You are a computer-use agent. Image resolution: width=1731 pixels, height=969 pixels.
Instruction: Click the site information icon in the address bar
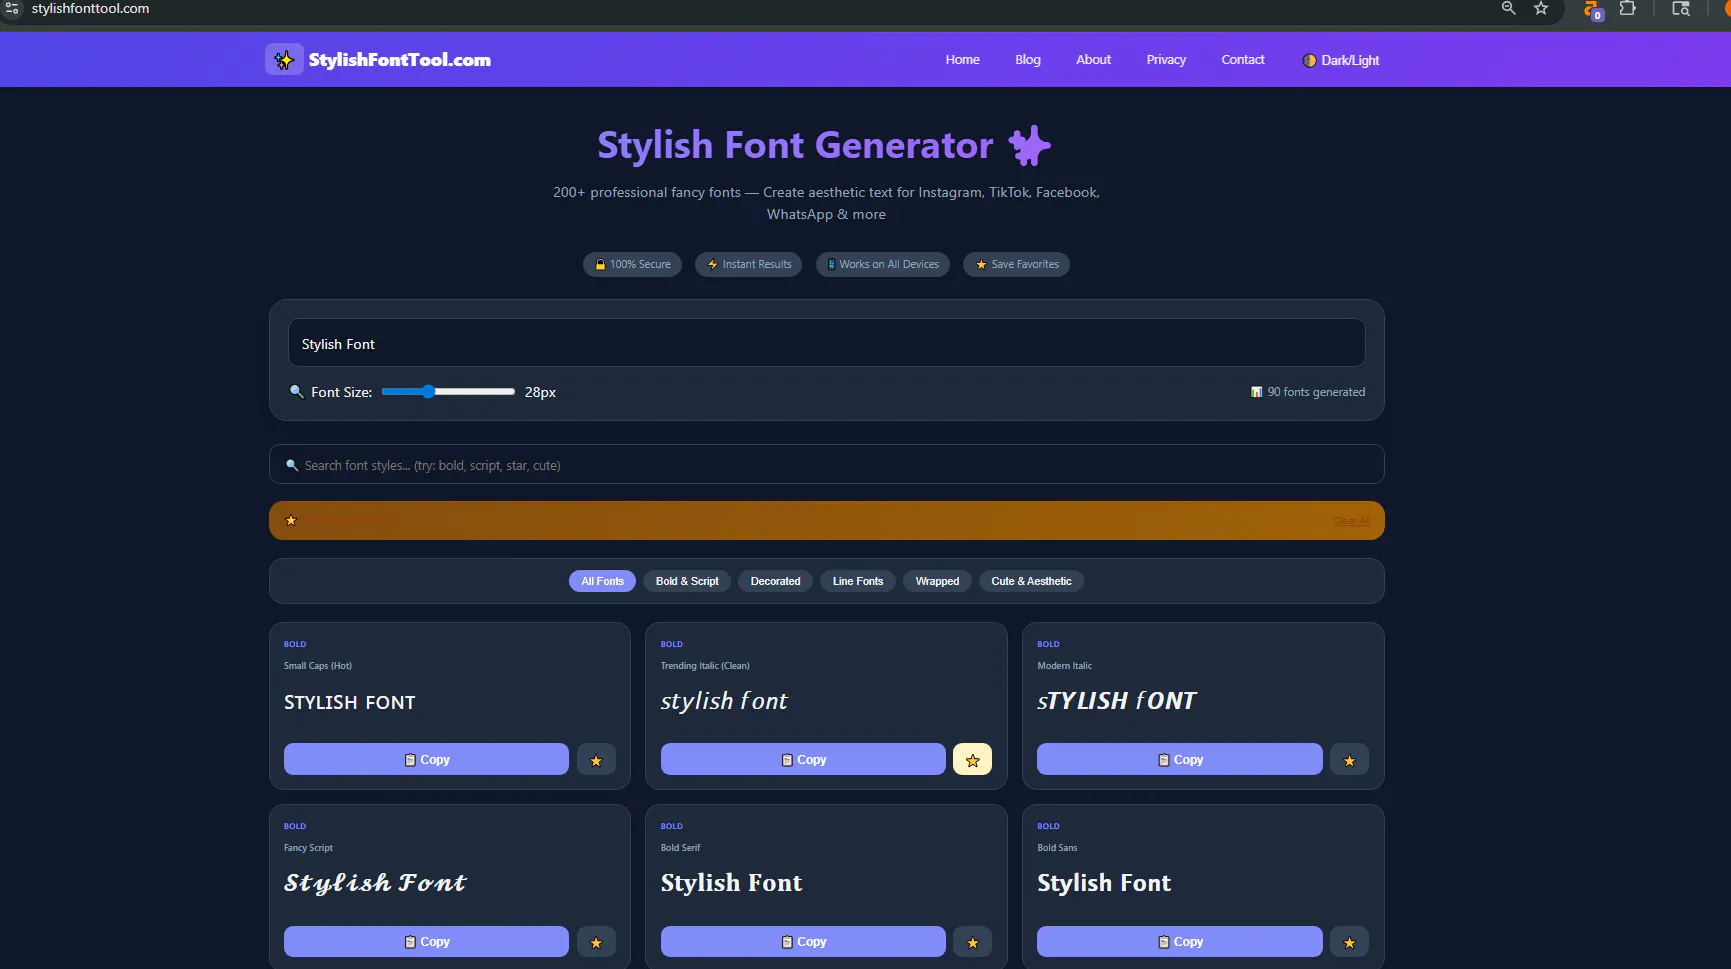pyautogui.click(x=12, y=8)
